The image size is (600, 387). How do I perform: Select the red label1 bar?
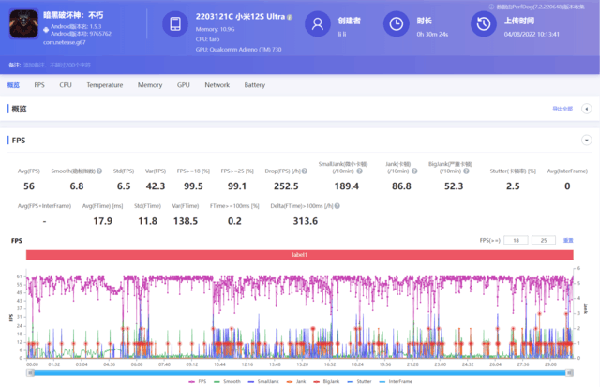pos(300,255)
